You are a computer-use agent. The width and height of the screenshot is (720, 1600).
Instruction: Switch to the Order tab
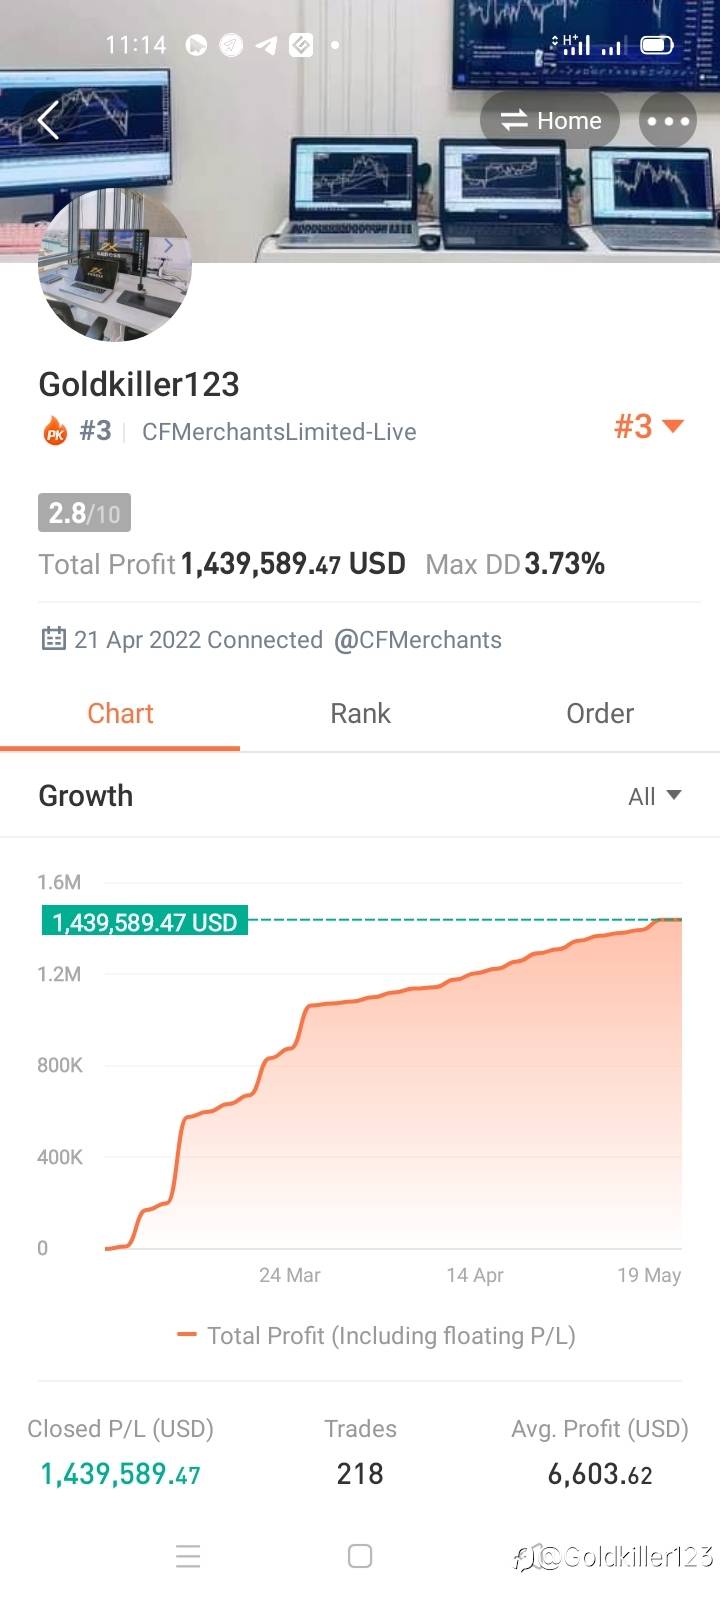click(600, 713)
